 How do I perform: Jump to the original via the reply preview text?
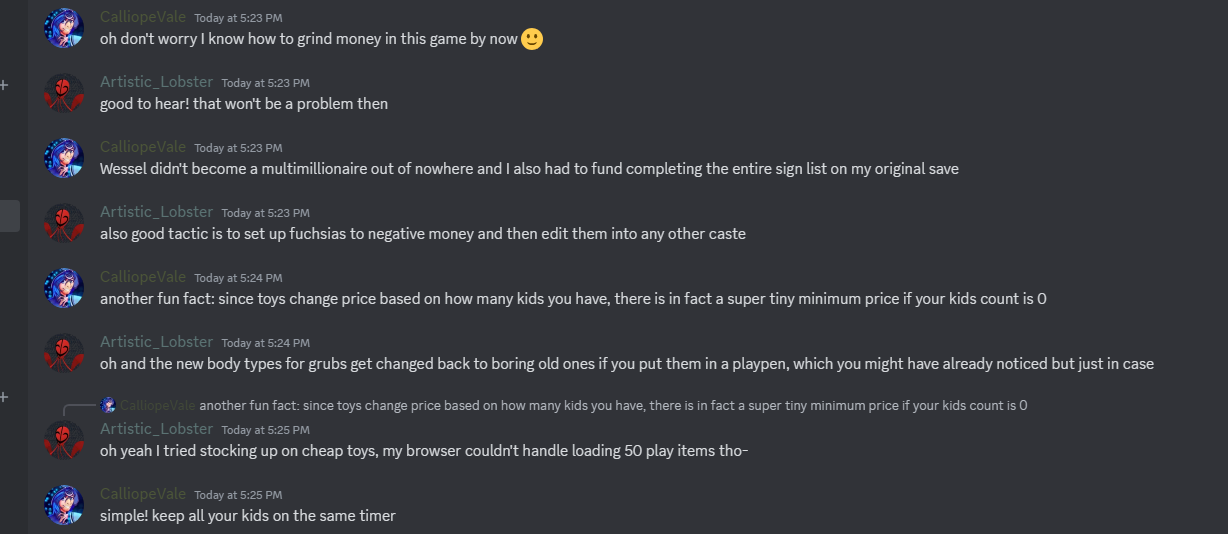pos(613,405)
